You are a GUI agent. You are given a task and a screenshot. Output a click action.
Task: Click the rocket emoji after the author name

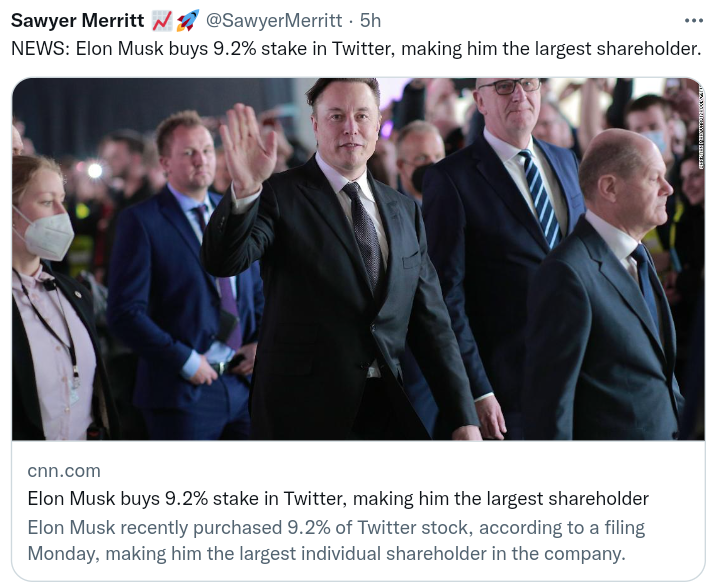tap(187, 20)
